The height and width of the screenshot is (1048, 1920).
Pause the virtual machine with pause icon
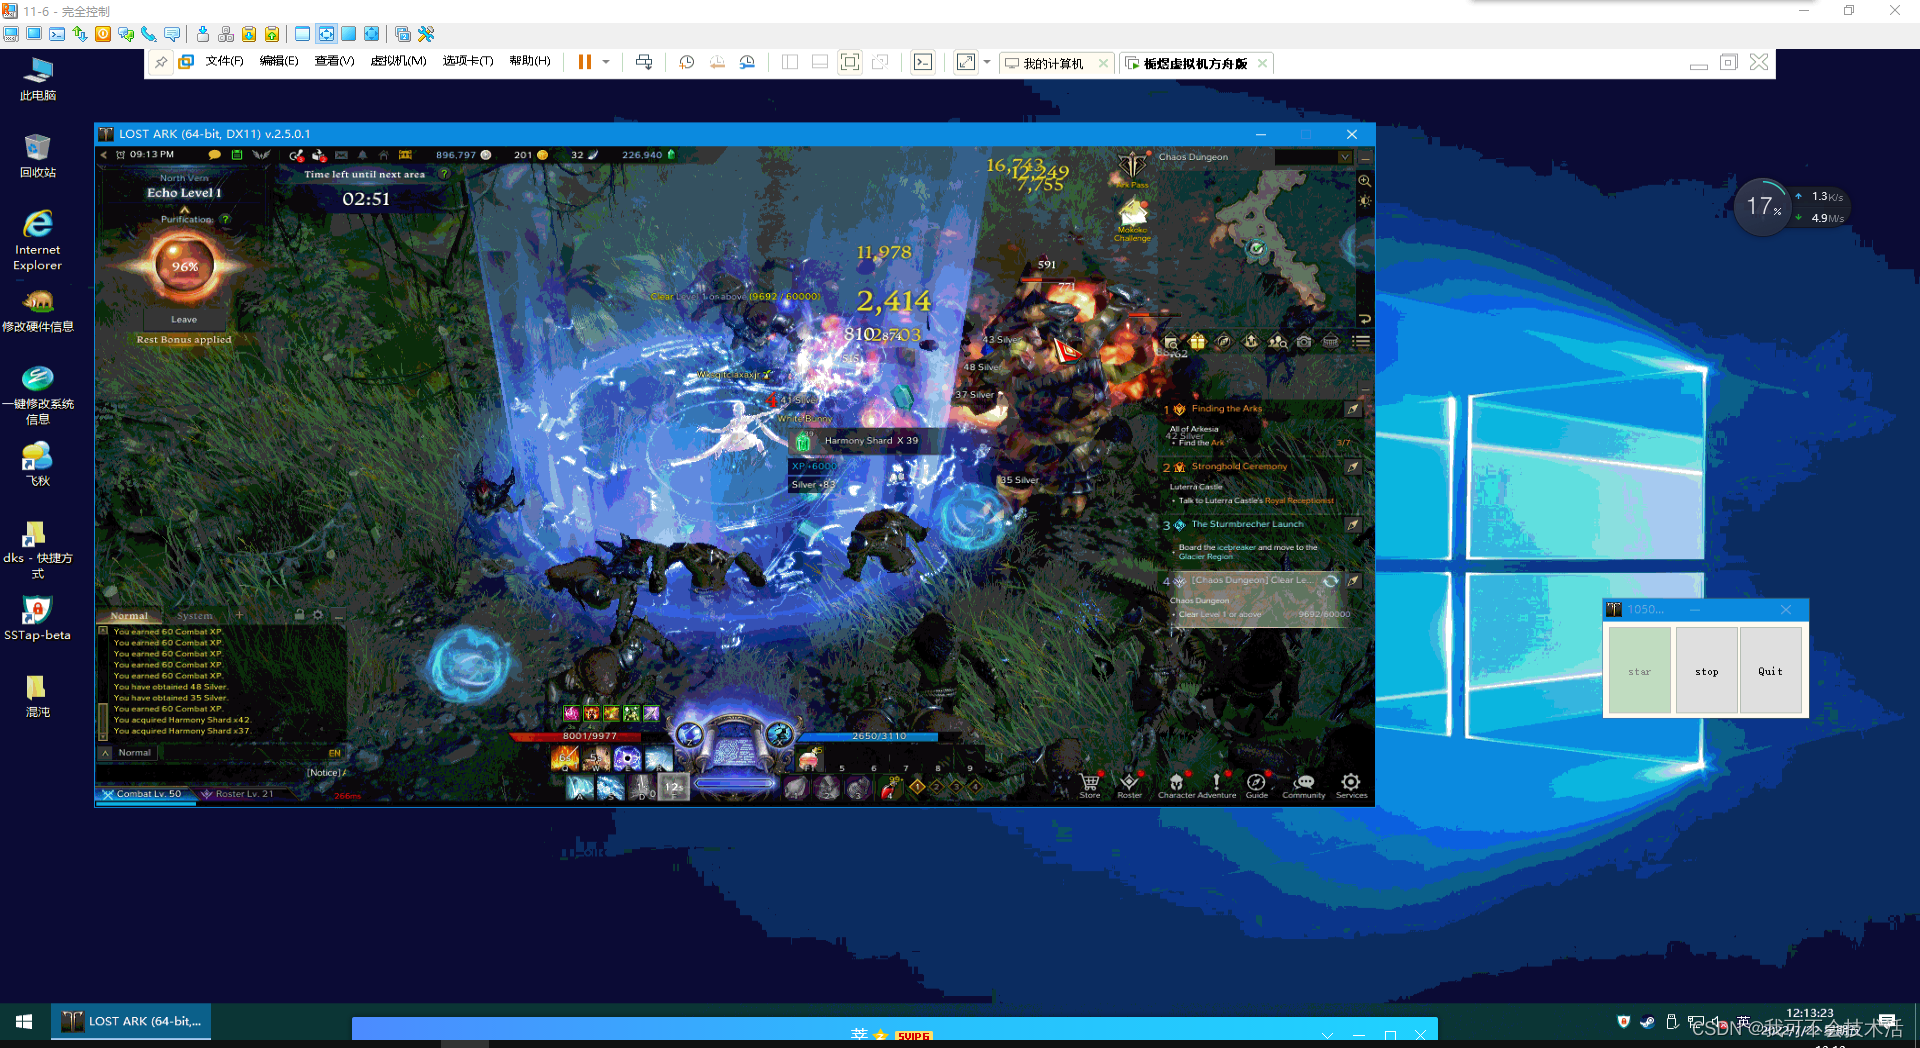point(585,62)
